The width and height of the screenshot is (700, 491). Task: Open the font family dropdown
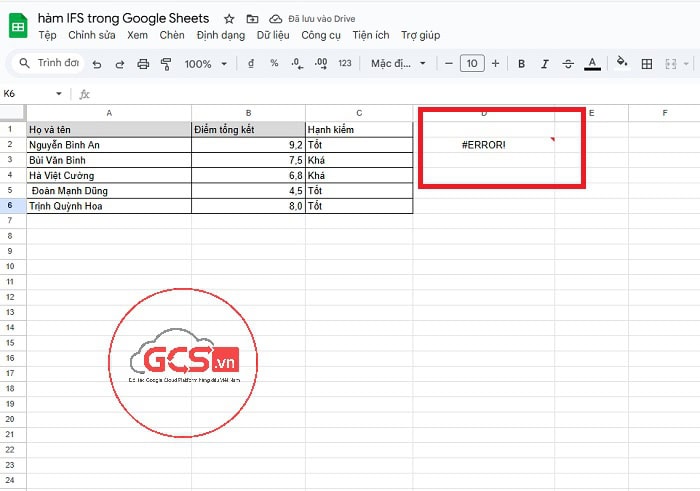[398, 64]
